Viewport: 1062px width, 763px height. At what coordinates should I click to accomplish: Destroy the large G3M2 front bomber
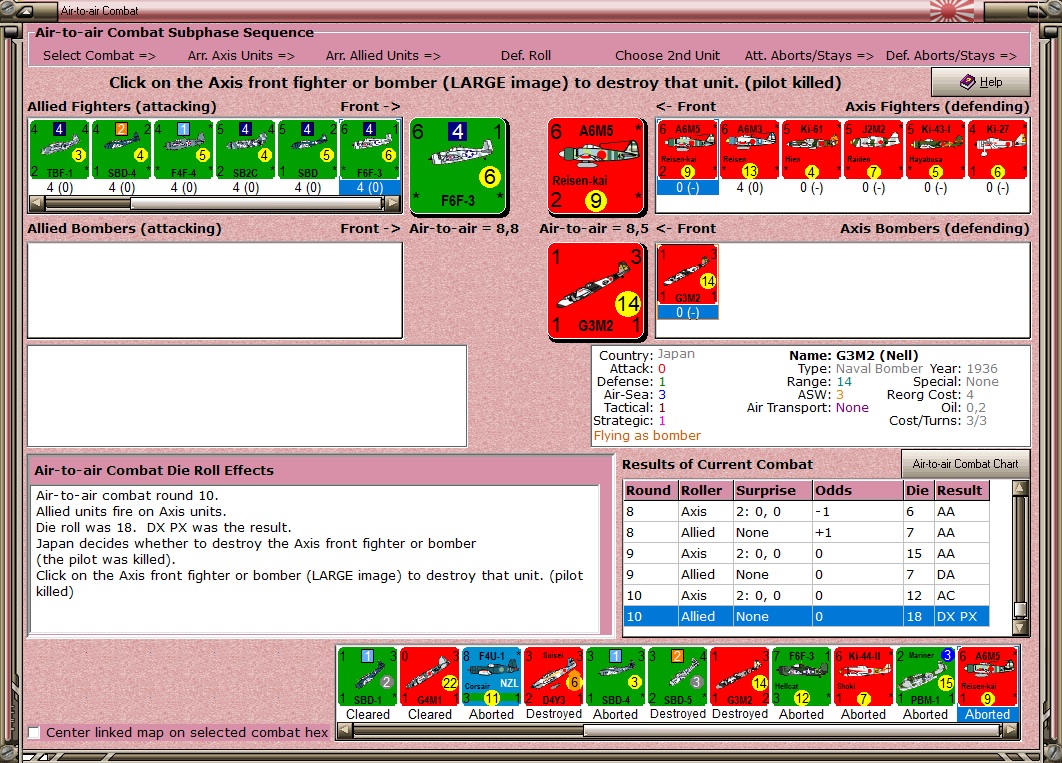[x=595, y=290]
